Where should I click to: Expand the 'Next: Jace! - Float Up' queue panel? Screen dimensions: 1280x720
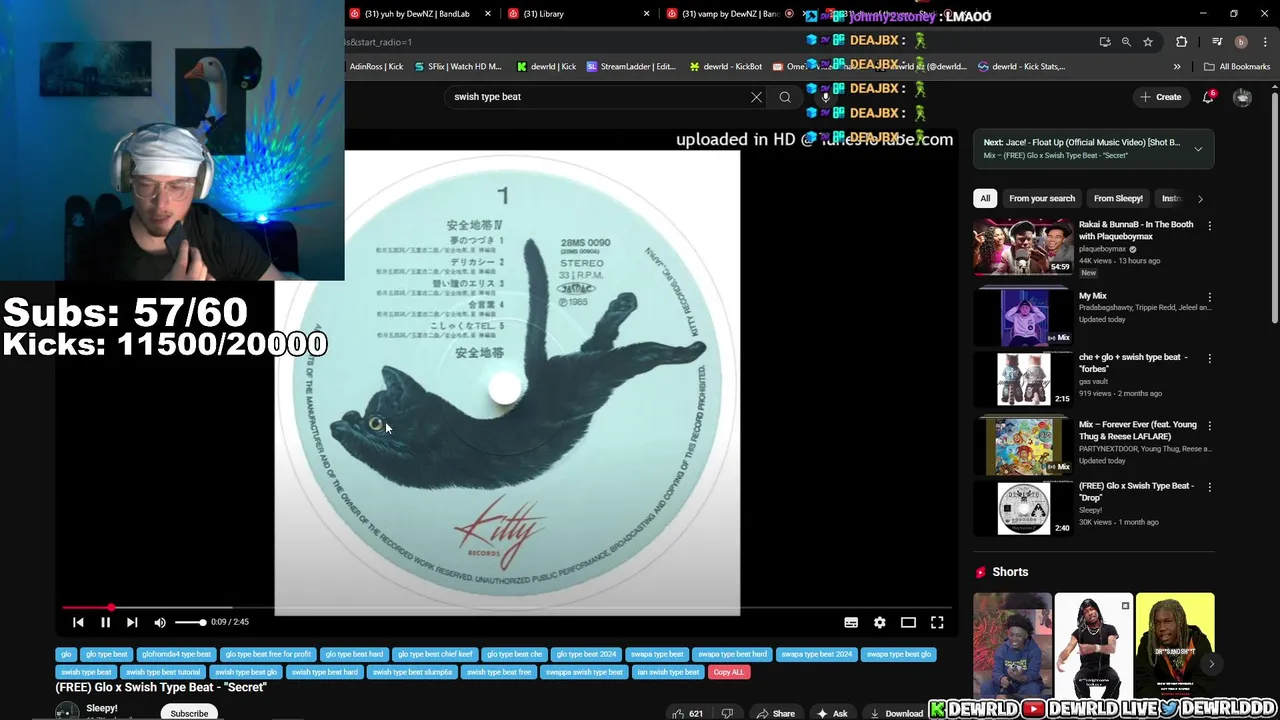tap(1198, 149)
